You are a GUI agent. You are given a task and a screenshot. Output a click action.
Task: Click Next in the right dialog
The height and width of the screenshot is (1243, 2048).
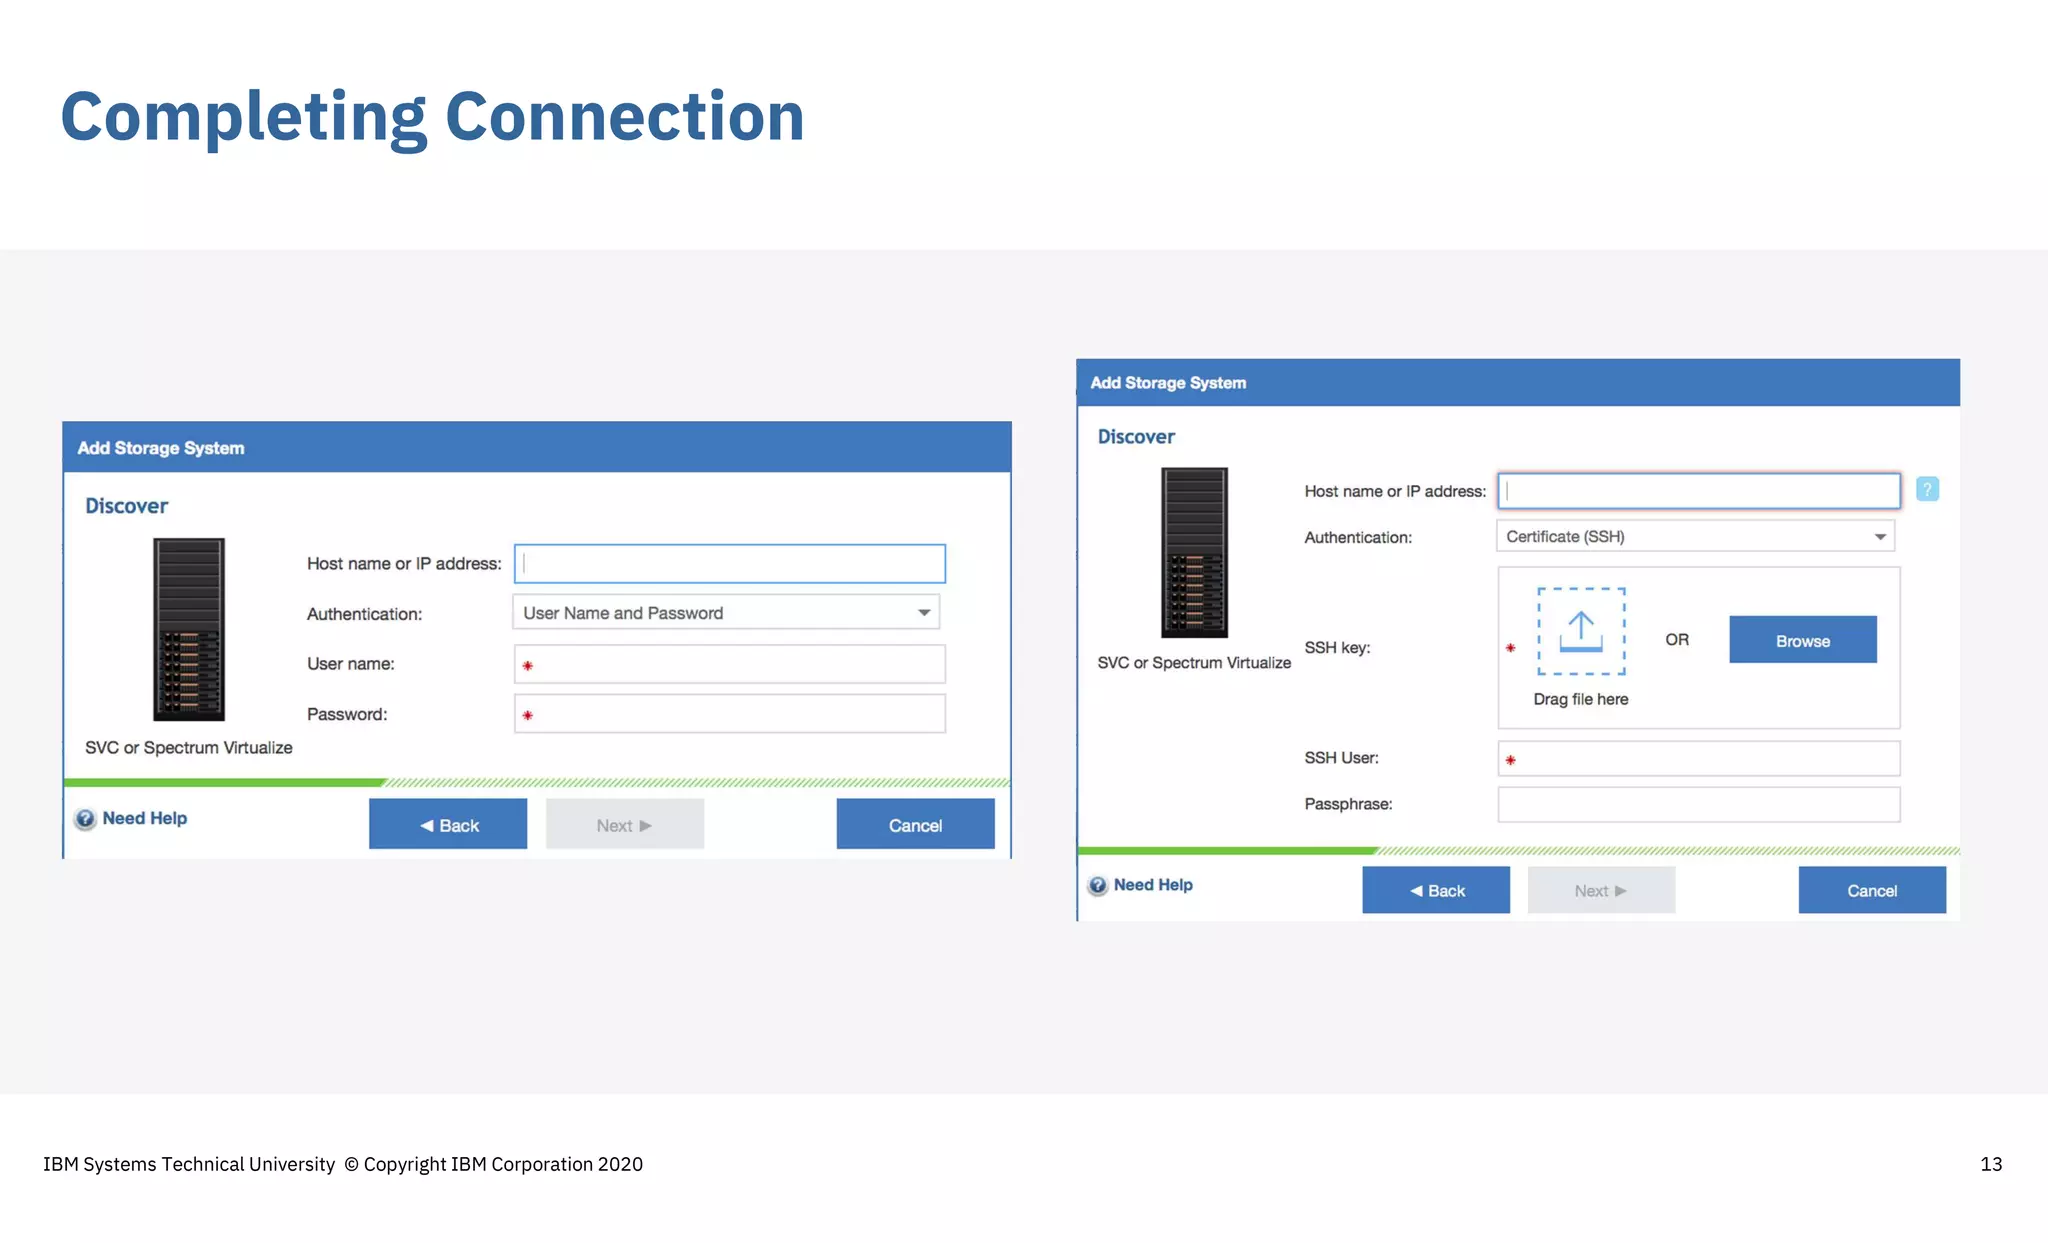(1601, 890)
